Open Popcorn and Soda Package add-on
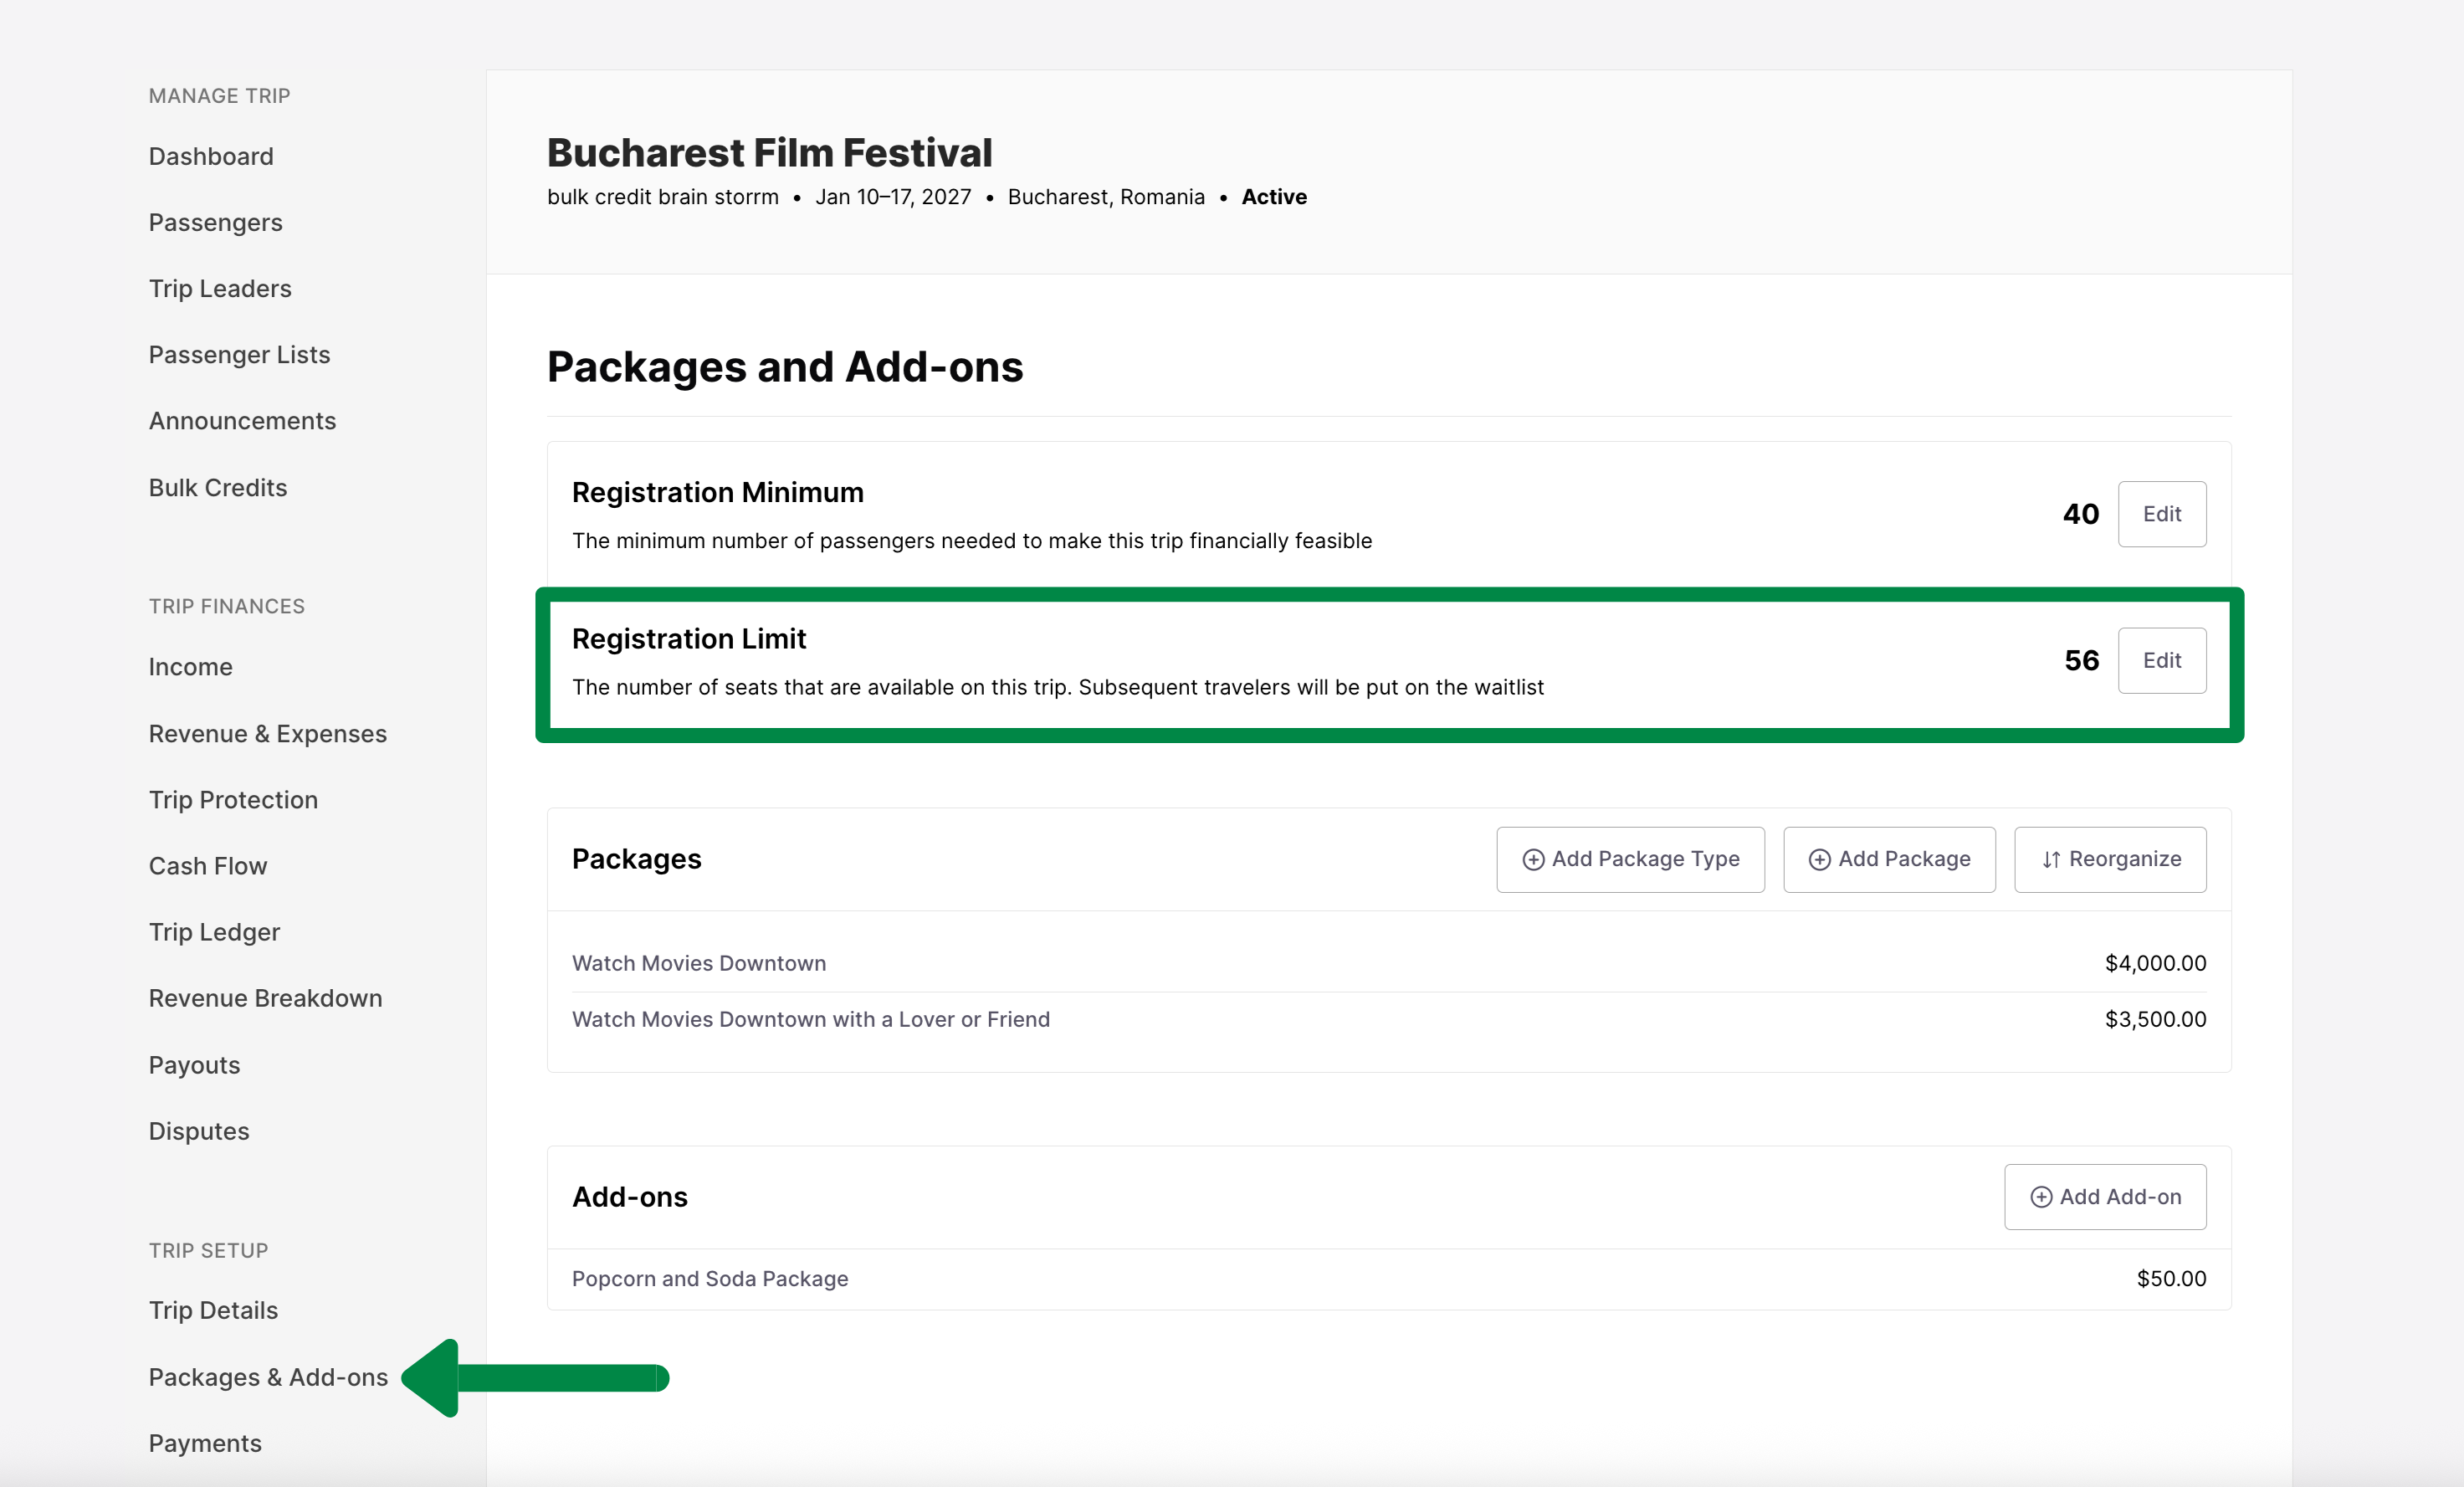This screenshot has width=2464, height=1487. tap(710, 1278)
